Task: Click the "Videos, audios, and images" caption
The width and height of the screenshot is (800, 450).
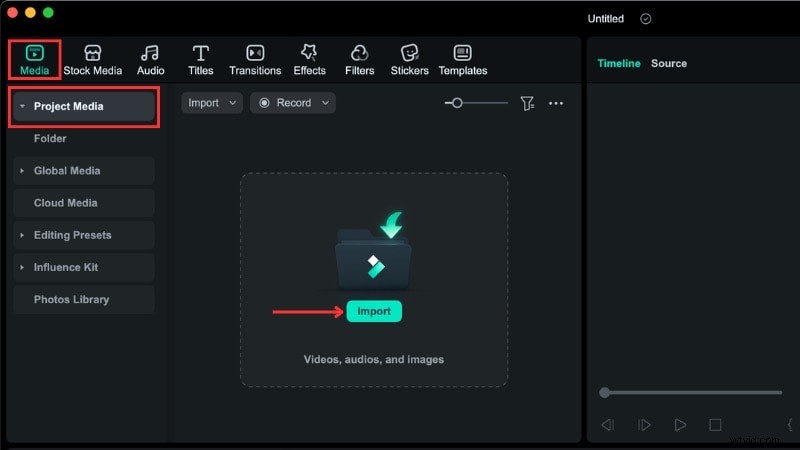Action: click(373, 360)
